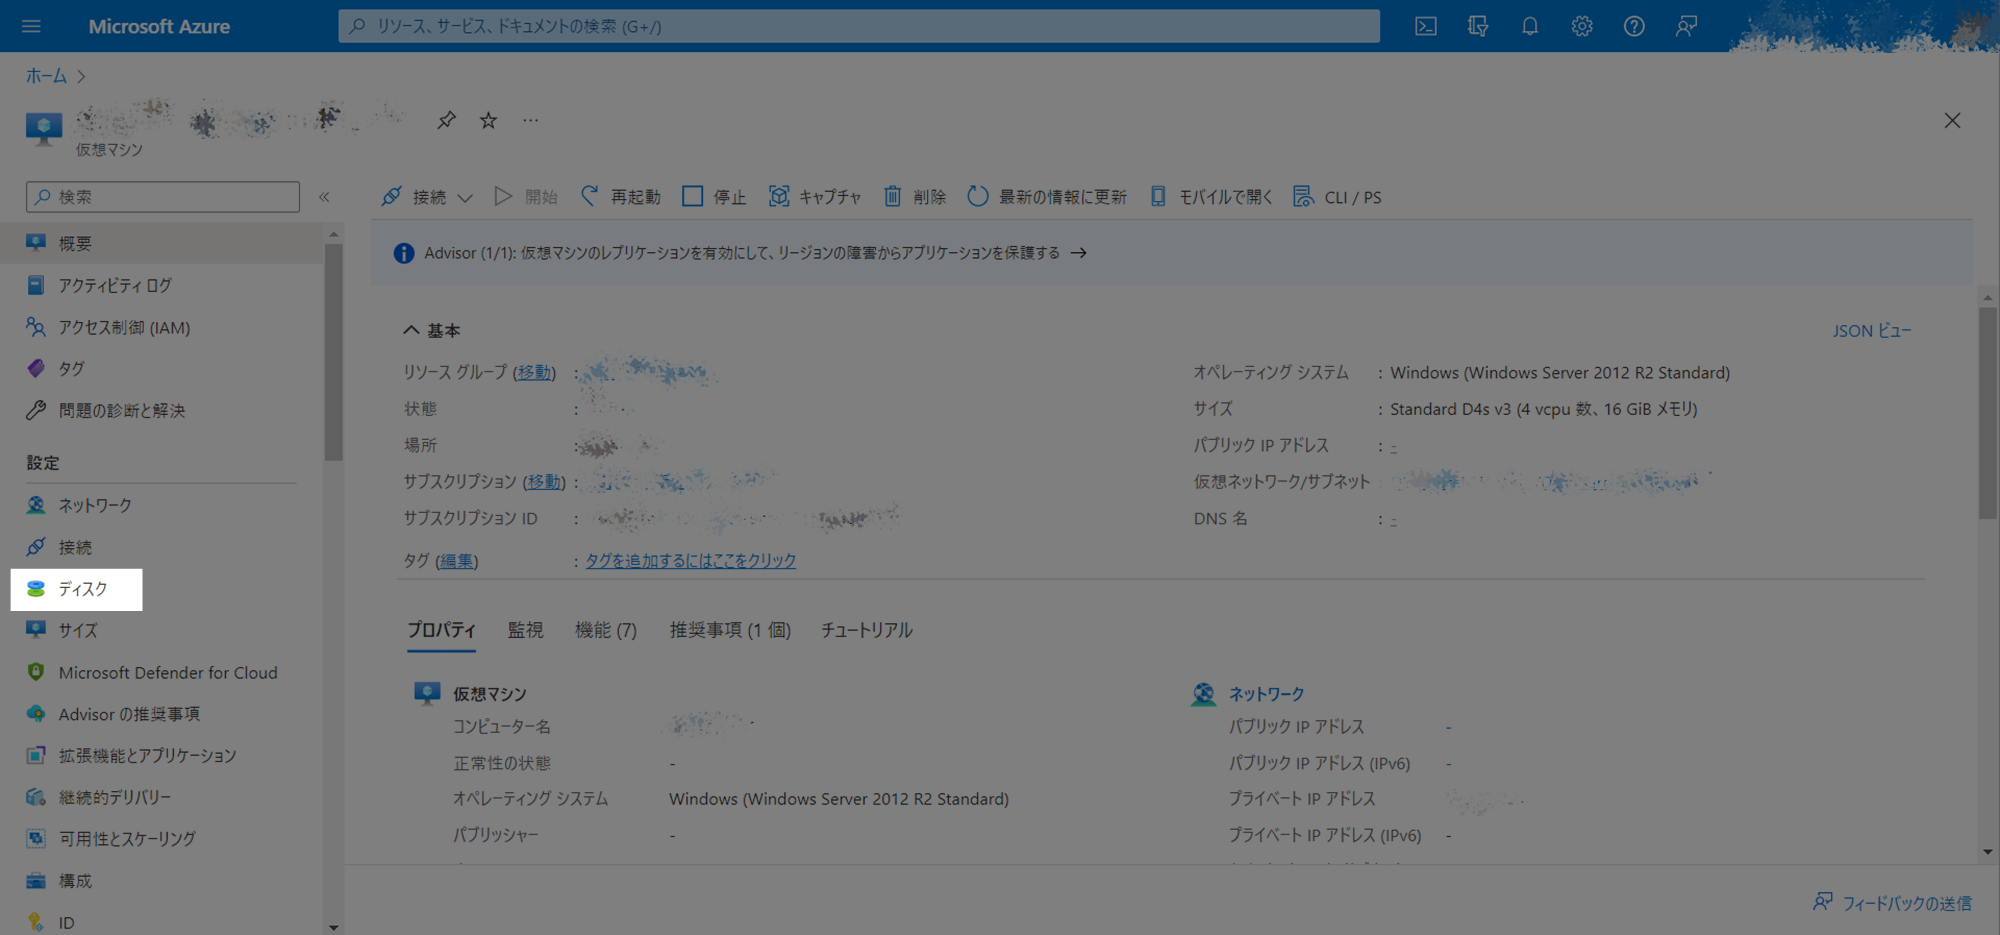Screen dimensions: 2000x935
Task: Close the virtual machine blade
Action: (x=1952, y=120)
